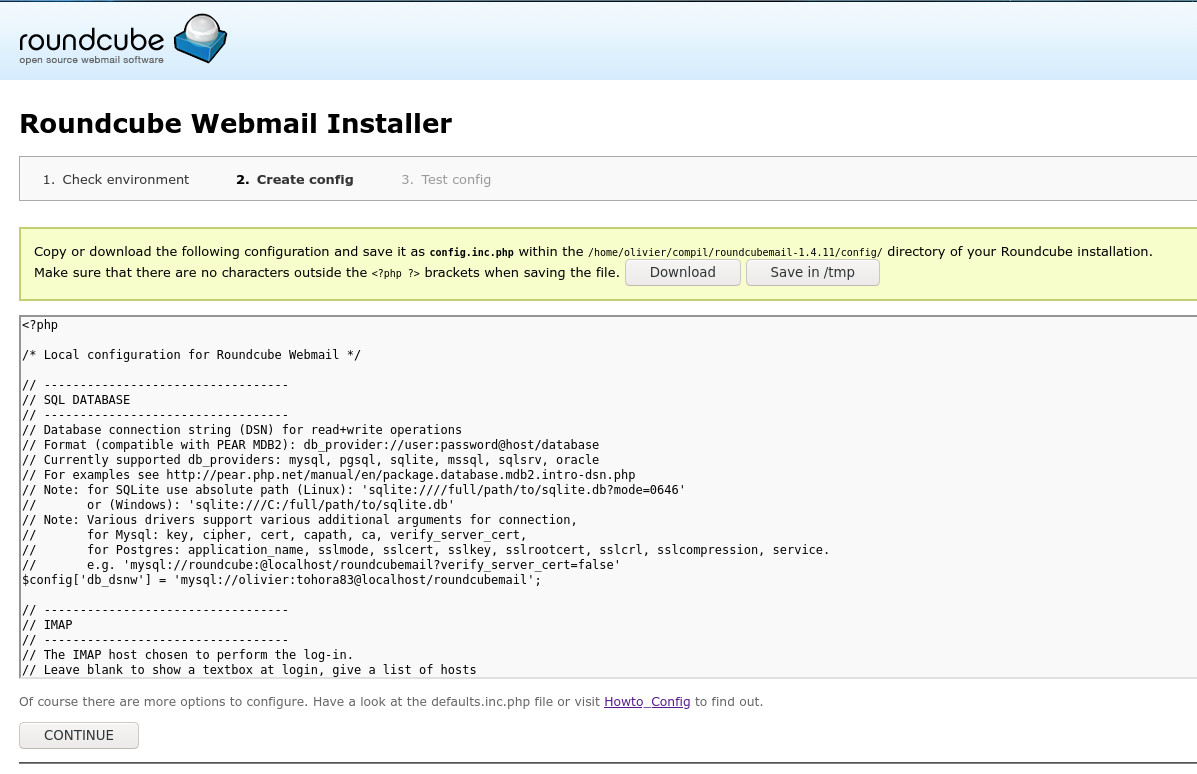The height and width of the screenshot is (774, 1197).
Task: Select the Create config step
Action: point(295,180)
